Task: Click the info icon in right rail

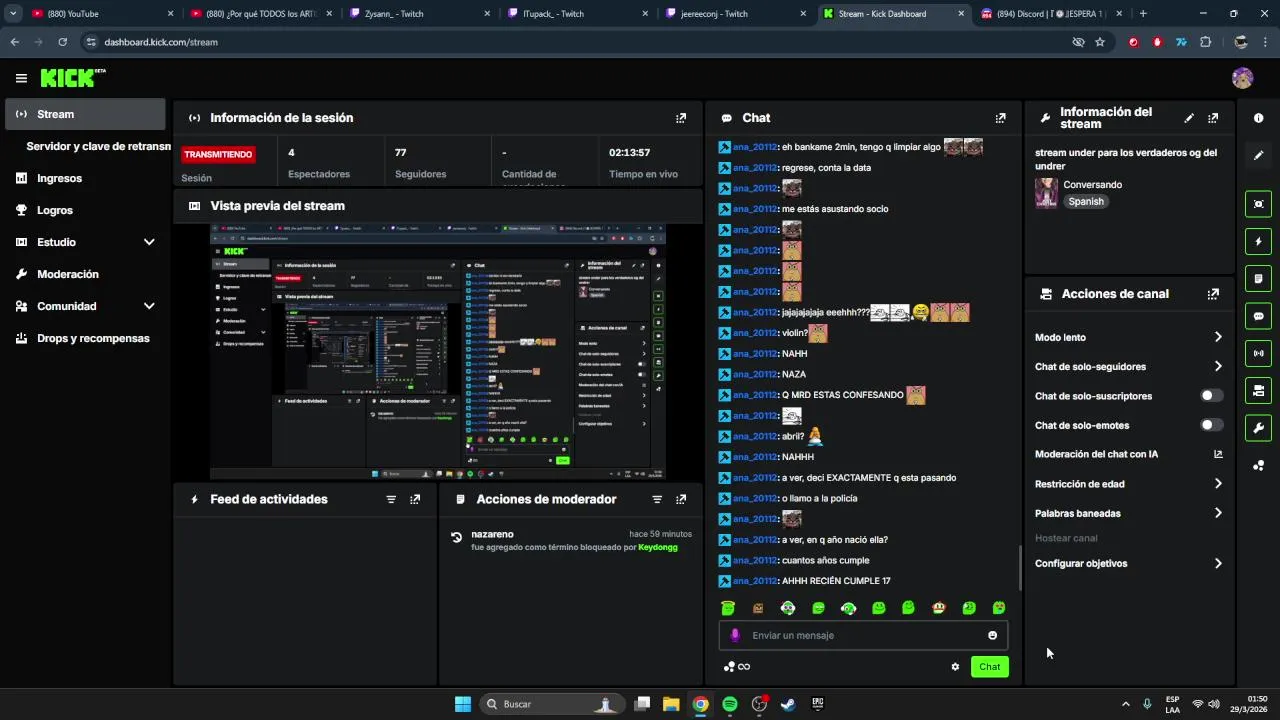Action: coord(1258,118)
